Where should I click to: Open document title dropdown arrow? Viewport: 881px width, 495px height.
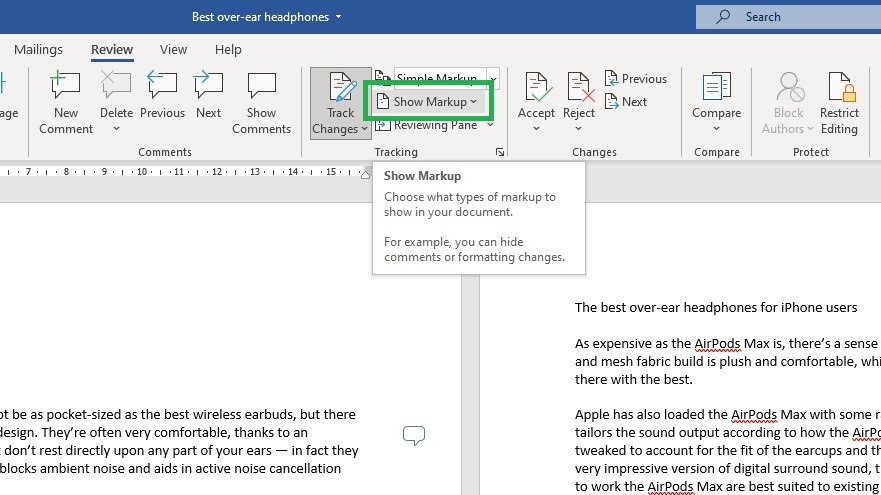pyautogui.click(x=338, y=17)
